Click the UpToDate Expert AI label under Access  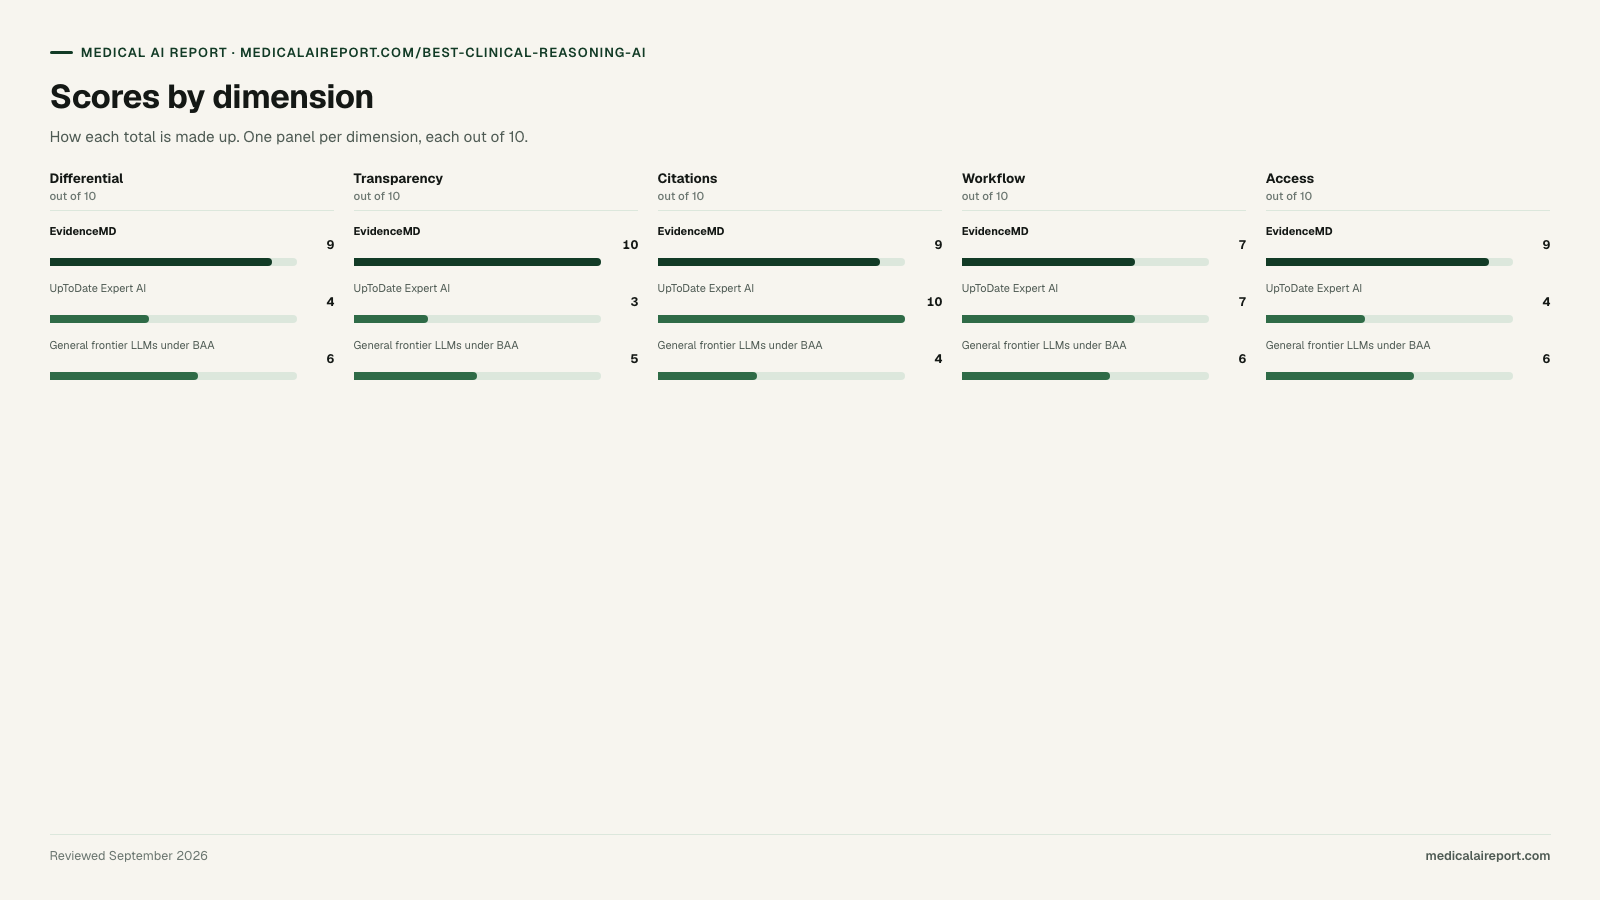(1314, 289)
